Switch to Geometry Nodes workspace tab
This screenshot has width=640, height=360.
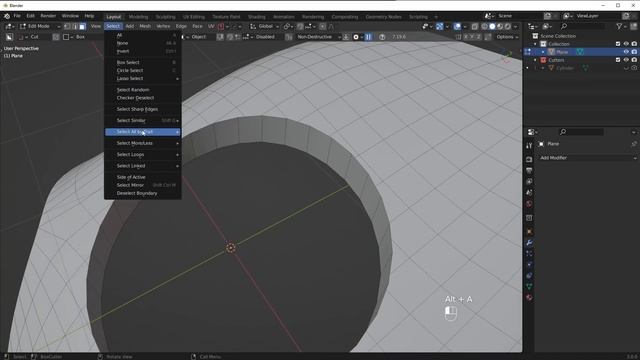[x=383, y=17]
